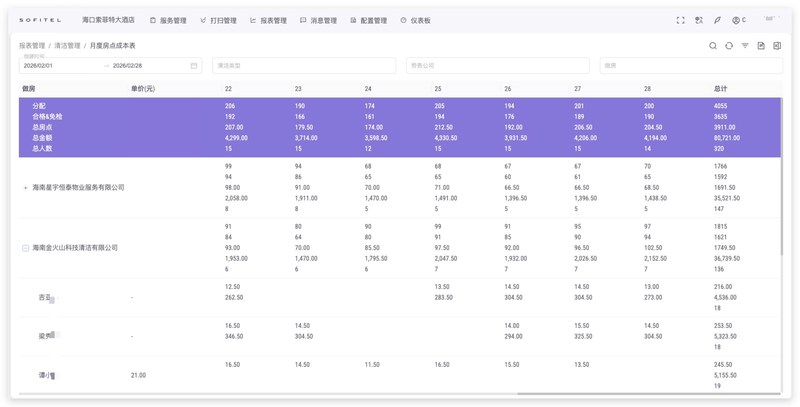
Task: Expand the 海南星宇恒泰物业服务有限公司 row
Action: pyautogui.click(x=26, y=188)
